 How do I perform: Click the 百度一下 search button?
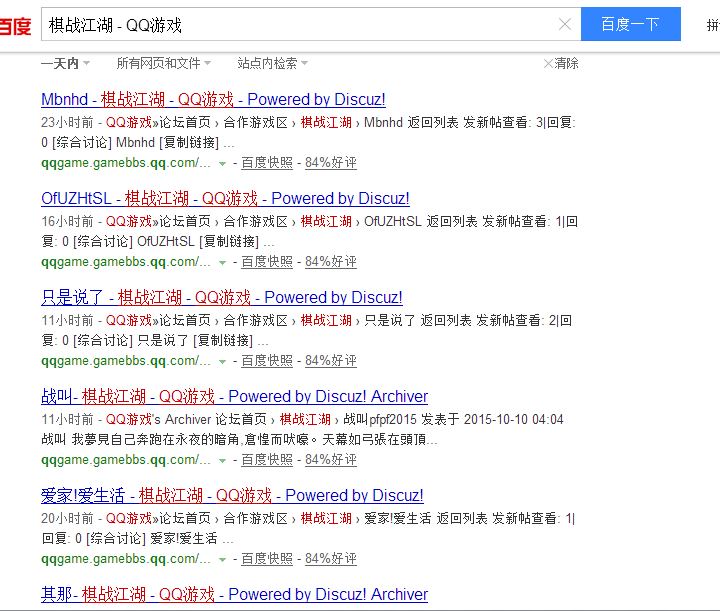(630, 24)
